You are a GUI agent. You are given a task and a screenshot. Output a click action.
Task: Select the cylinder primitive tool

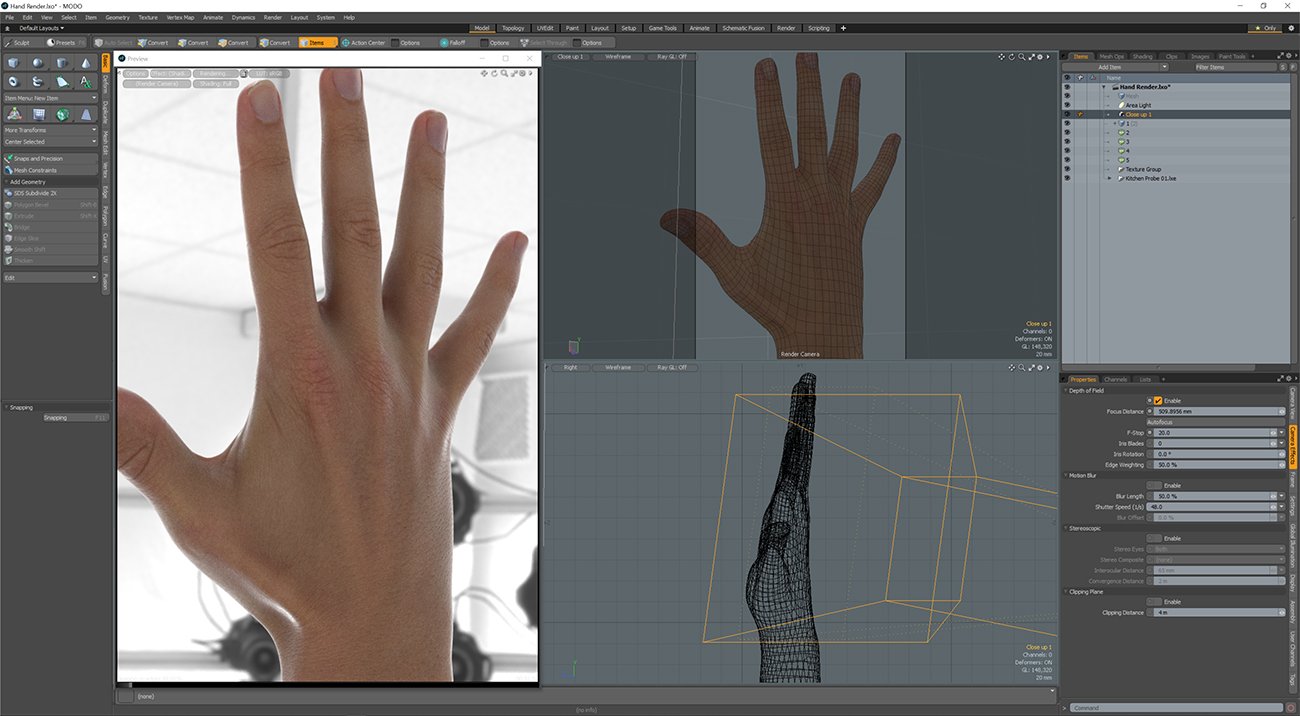(62, 63)
